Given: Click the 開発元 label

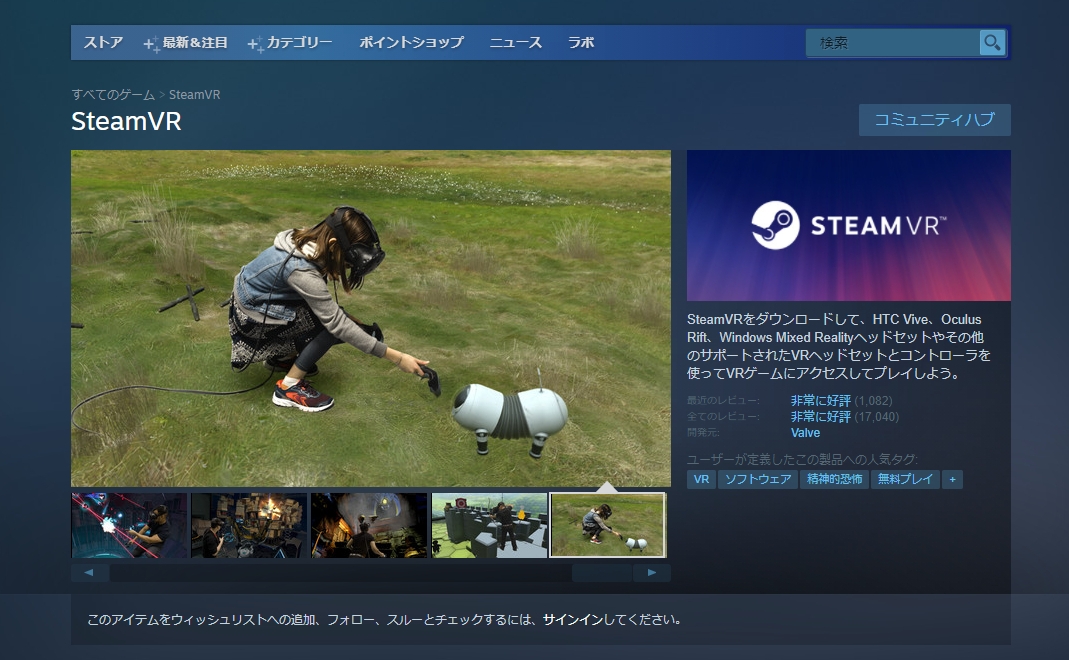Looking at the screenshot, I should pos(704,433).
